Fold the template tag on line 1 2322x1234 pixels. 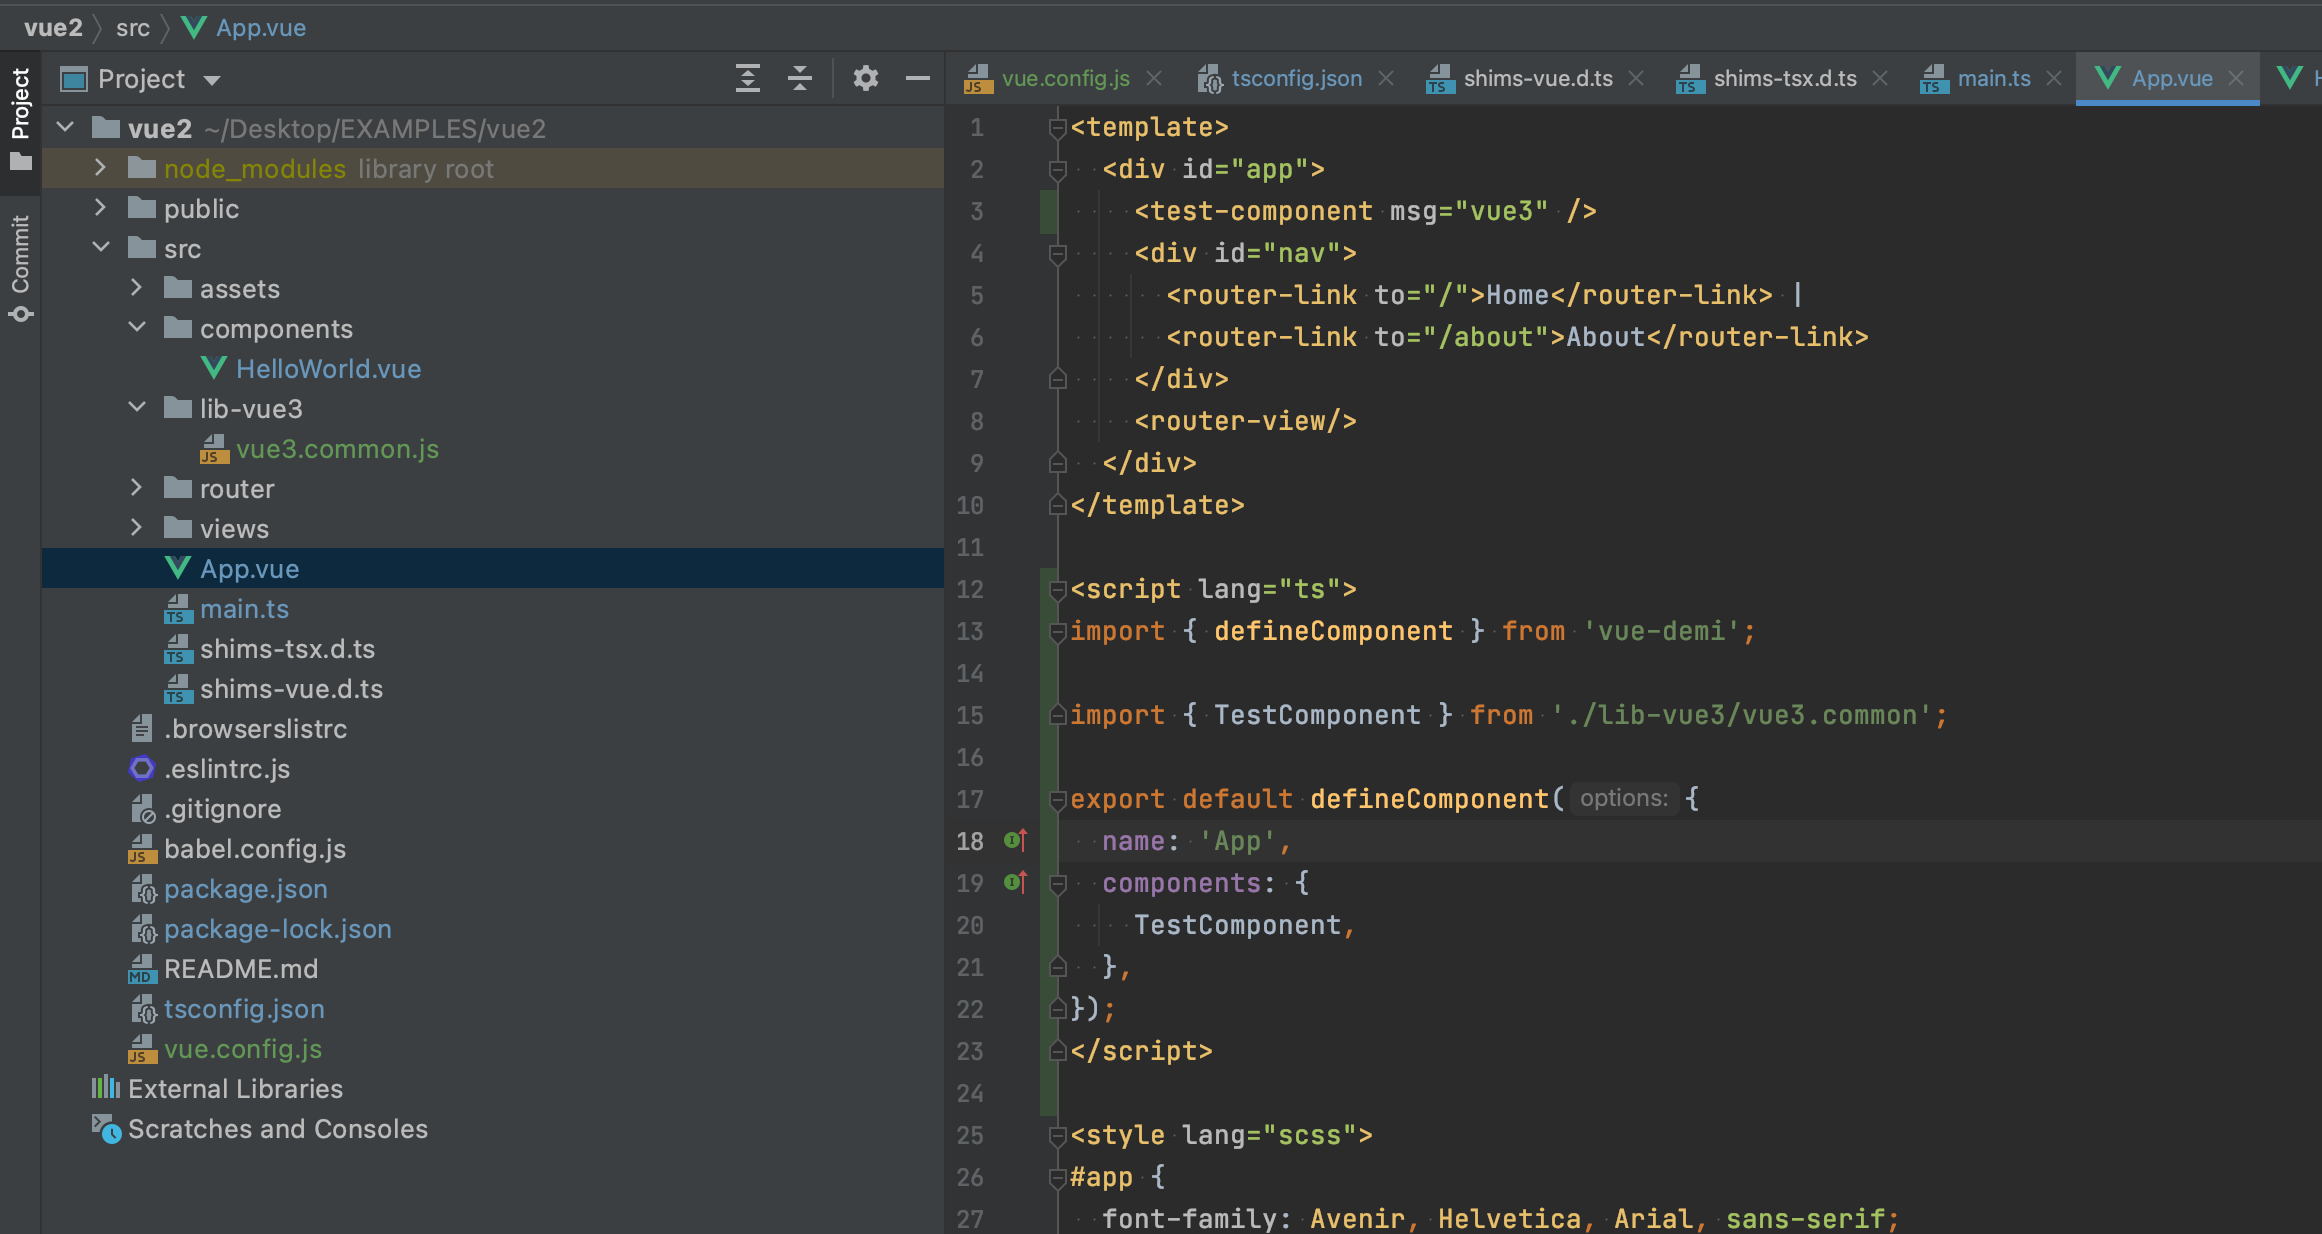click(x=1057, y=127)
